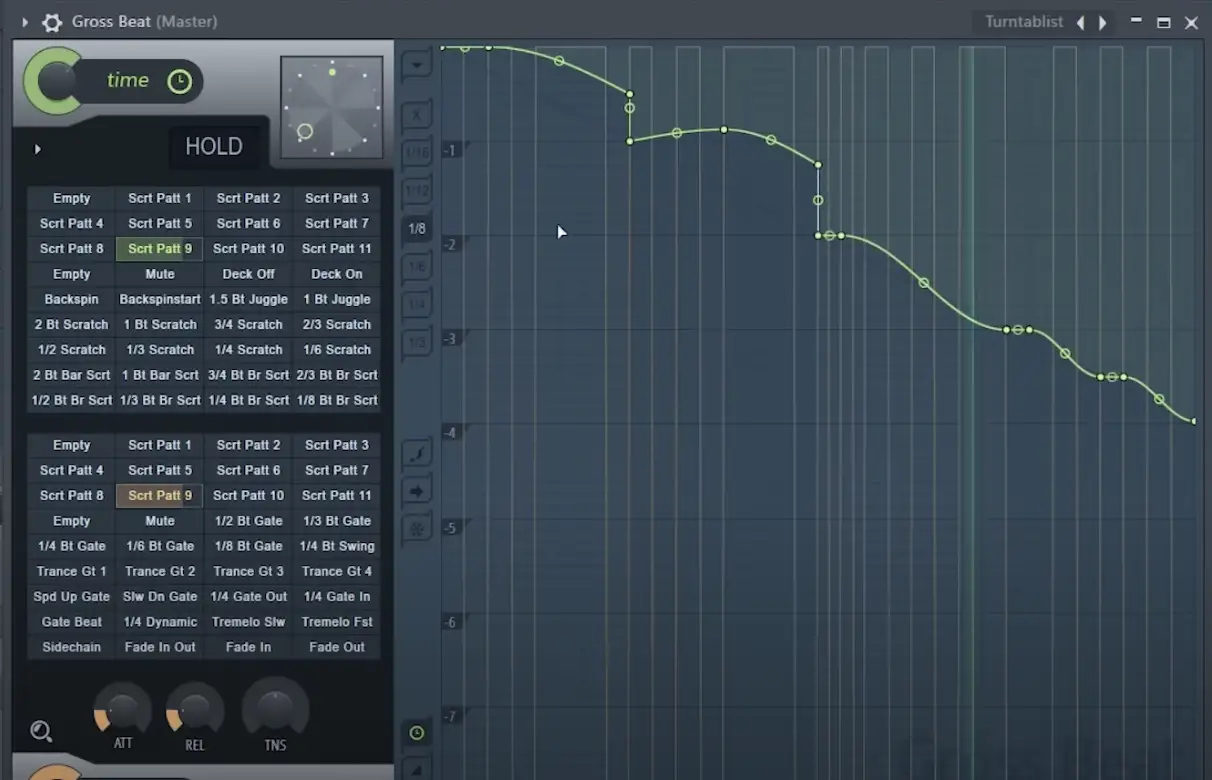The image size is (1212, 780).
Task: Click the XY scratch pad display
Action: (x=332, y=107)
